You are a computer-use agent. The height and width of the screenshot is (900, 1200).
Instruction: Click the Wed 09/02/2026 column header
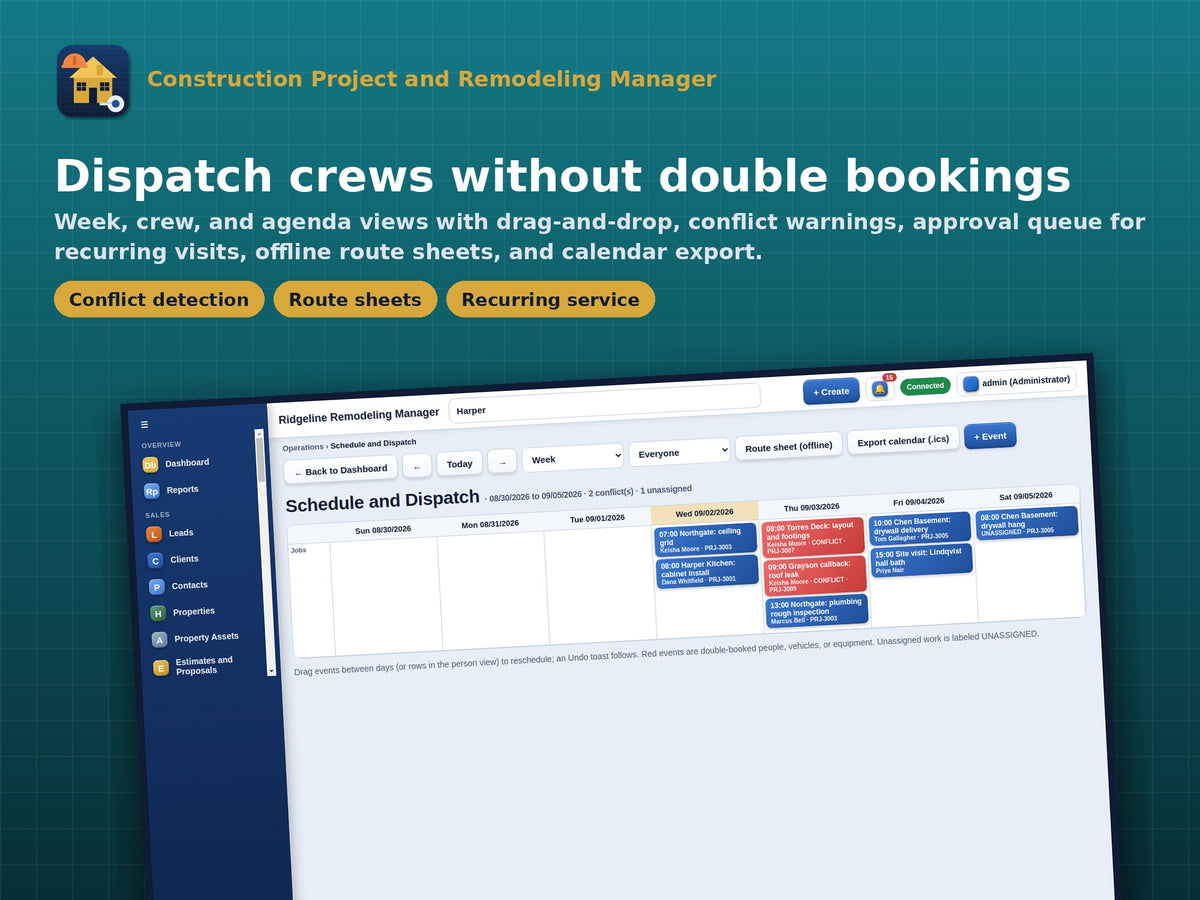pyautogui.click(x=704, y=513)
